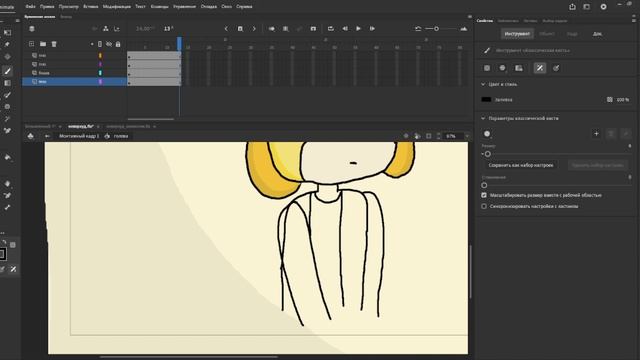Play the timeline animation
This screenshot has height=360, width=640.
pos(358,29)
